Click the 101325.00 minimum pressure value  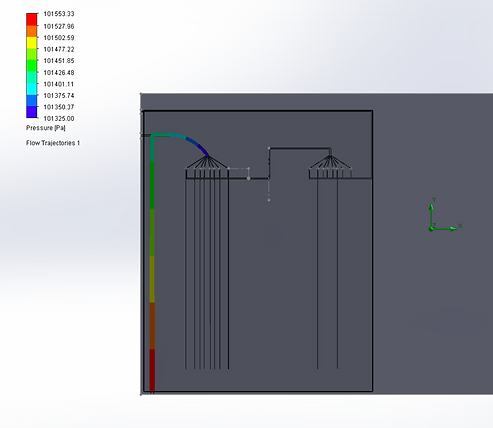(x=59, y=118)
